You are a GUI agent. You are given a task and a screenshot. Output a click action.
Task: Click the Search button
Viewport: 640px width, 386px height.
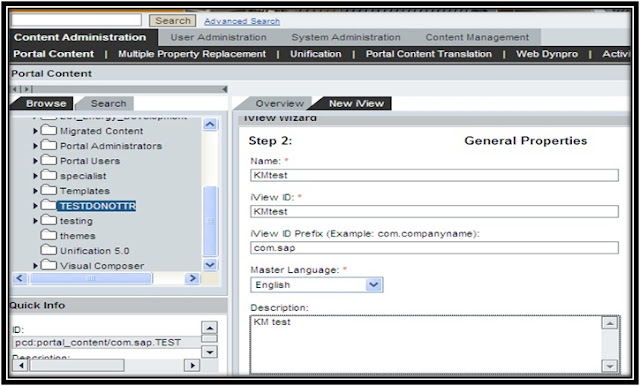coord(172,20)
